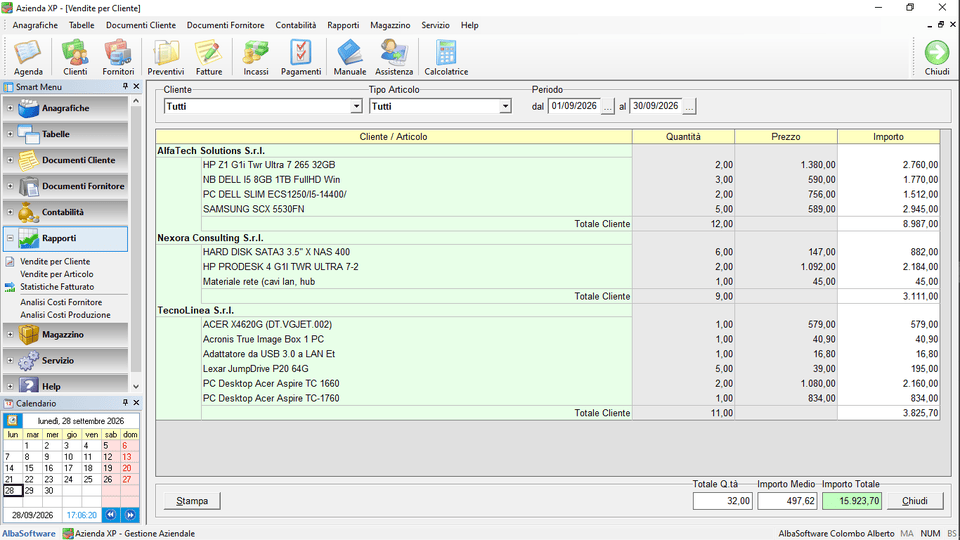Click the calendar today icon
Screen dimensions: 960x540
[12, 421]
